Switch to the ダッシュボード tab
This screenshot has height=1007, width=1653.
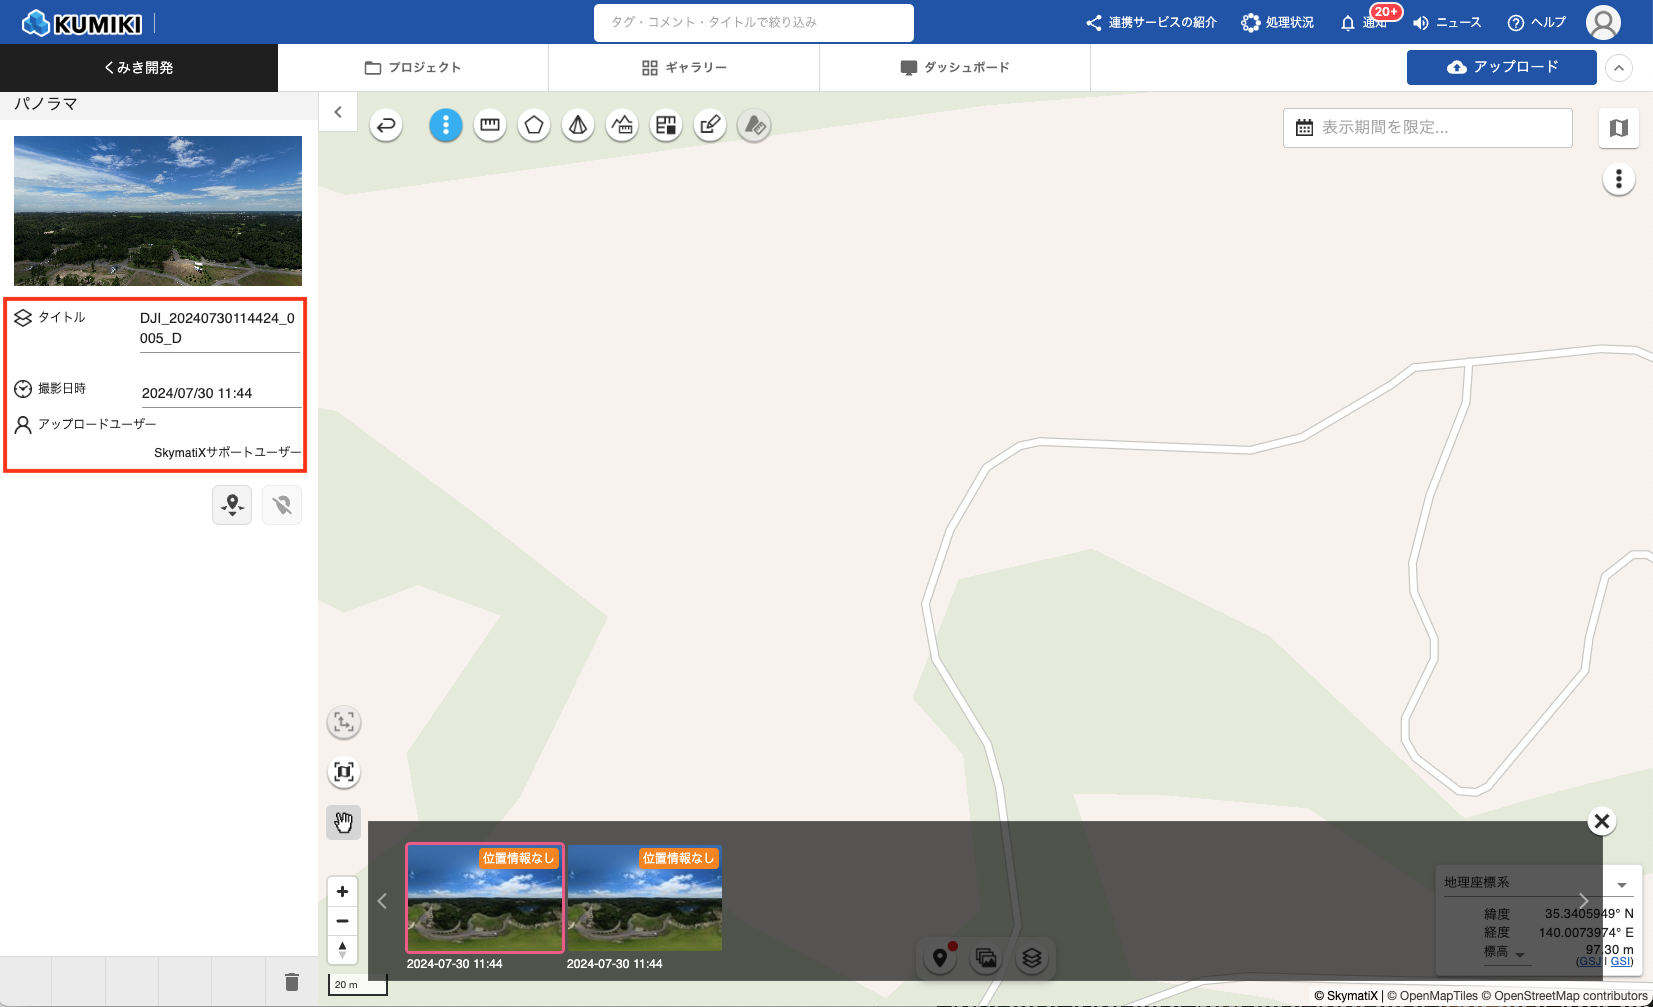coord(955,68)
